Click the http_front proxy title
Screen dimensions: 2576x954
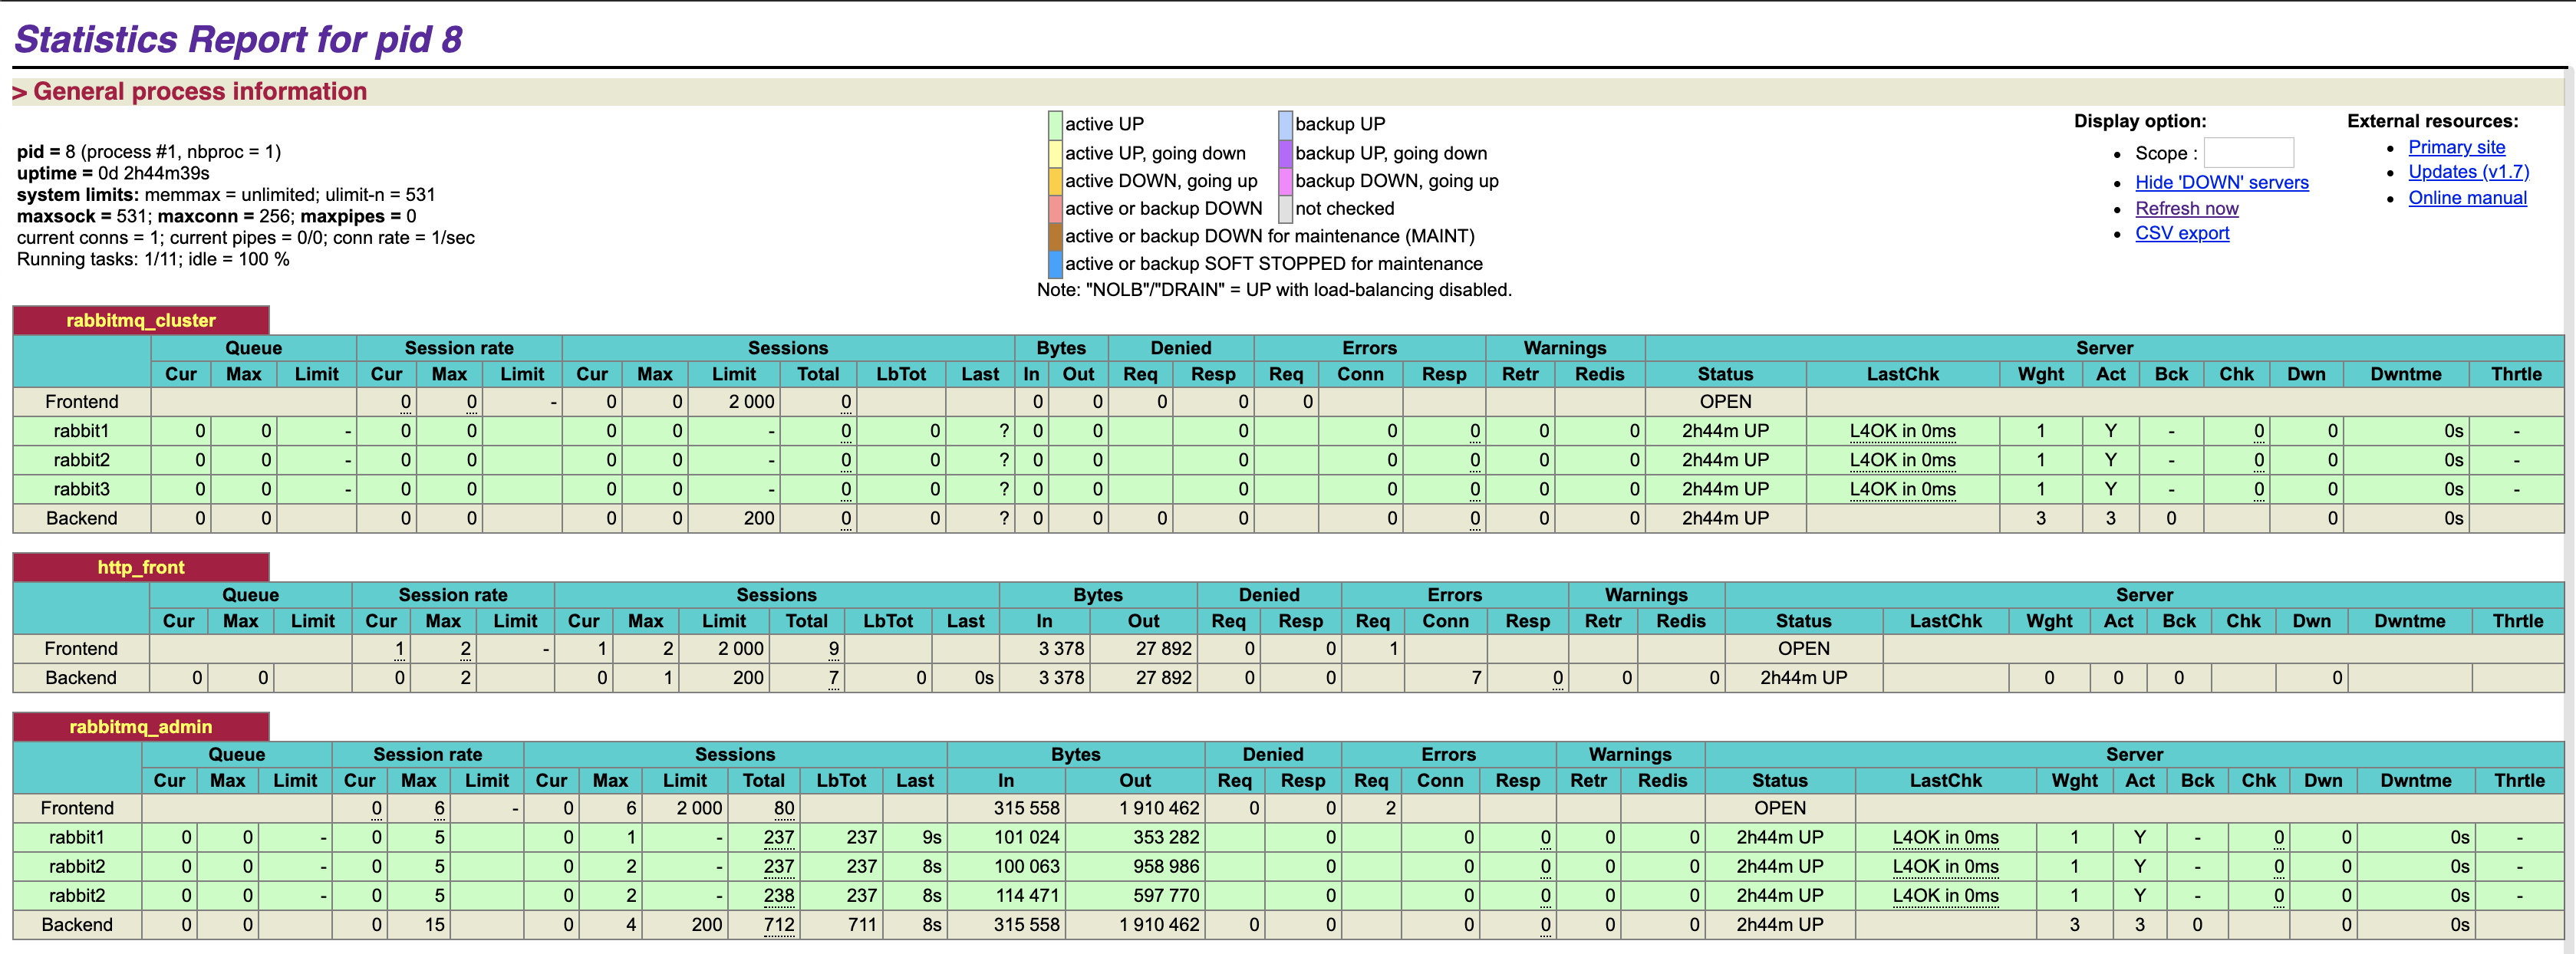[x=141, y=568]
